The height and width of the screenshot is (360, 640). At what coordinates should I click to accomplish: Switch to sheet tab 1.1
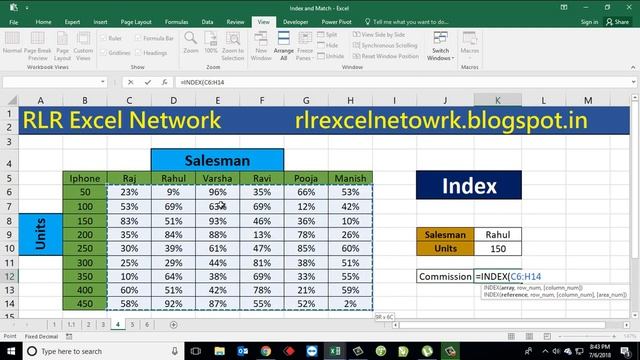pyautogui.click(x=71, y=324)
